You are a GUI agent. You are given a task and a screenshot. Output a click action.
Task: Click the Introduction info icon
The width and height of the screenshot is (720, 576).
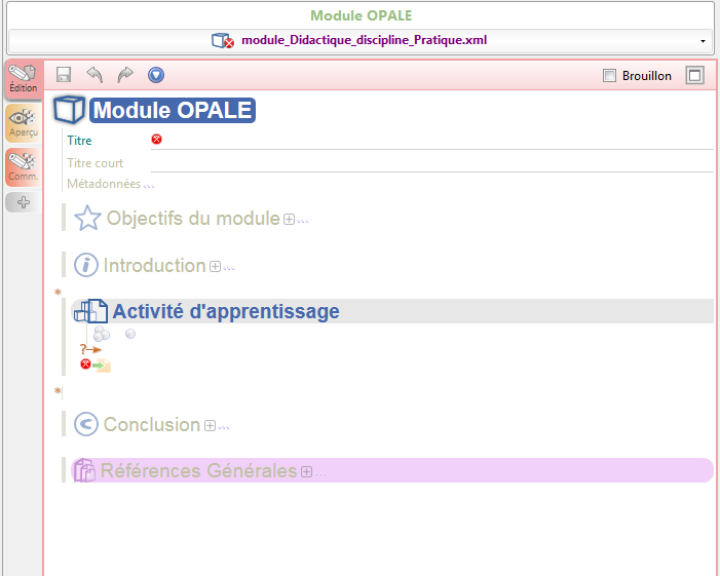pos(86,265)
